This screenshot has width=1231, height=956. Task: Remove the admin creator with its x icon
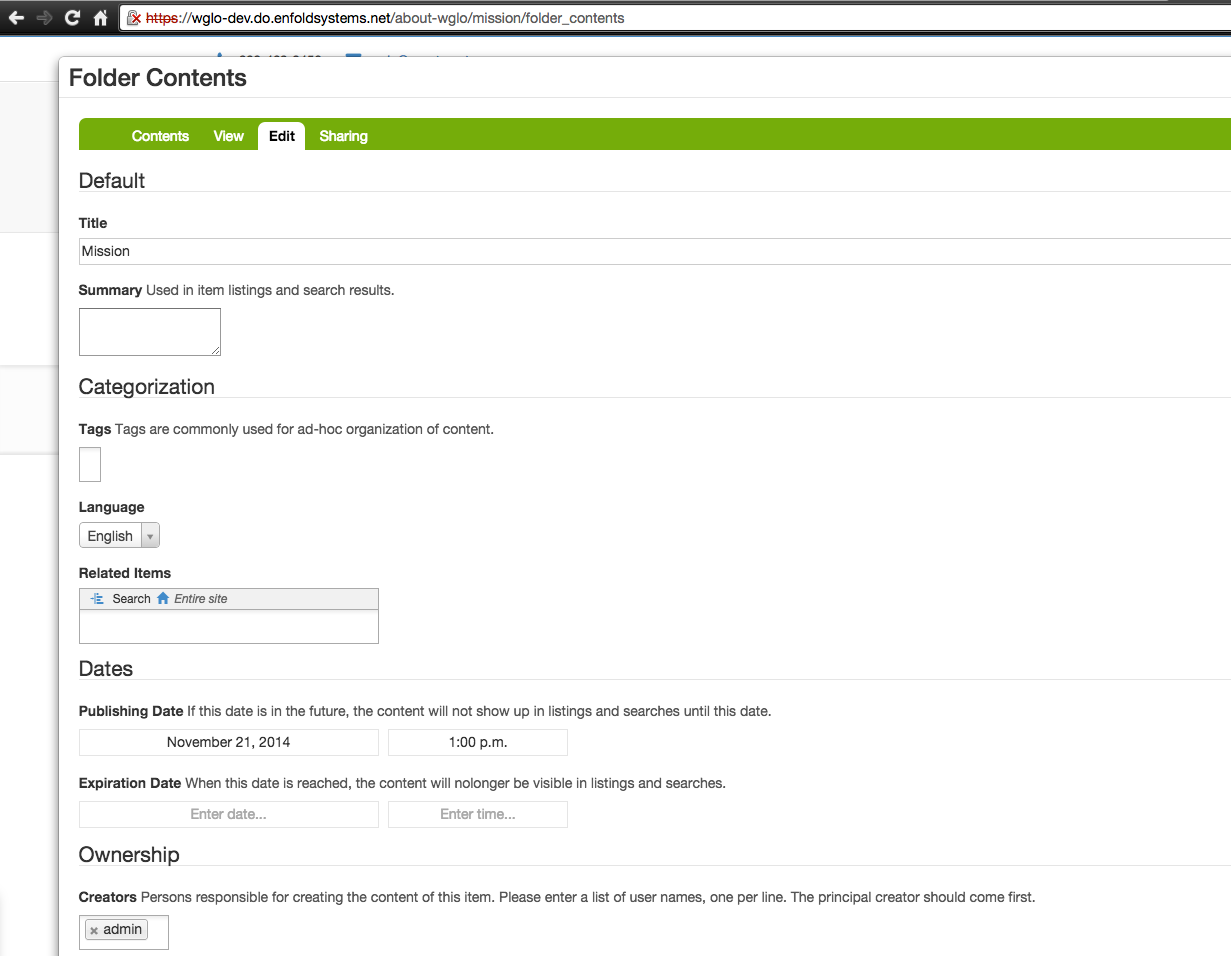click(x=94, y=931)
